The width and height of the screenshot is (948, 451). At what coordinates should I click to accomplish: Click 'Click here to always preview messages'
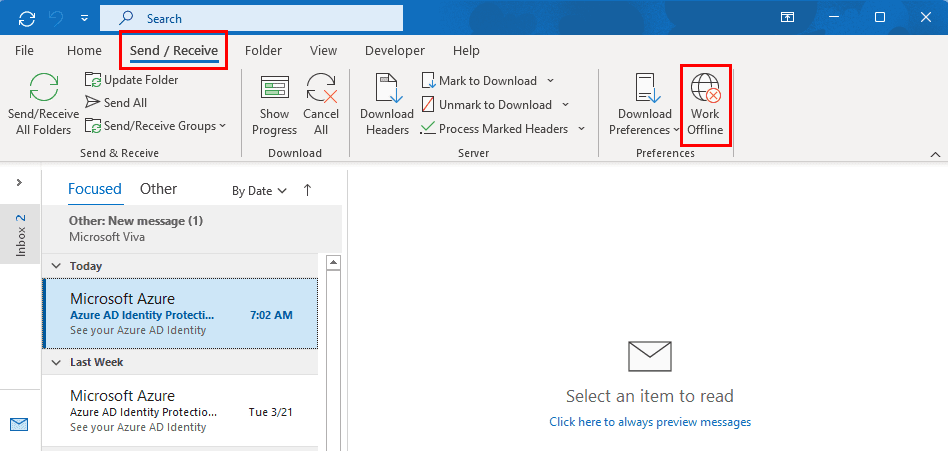coord(650,422)
